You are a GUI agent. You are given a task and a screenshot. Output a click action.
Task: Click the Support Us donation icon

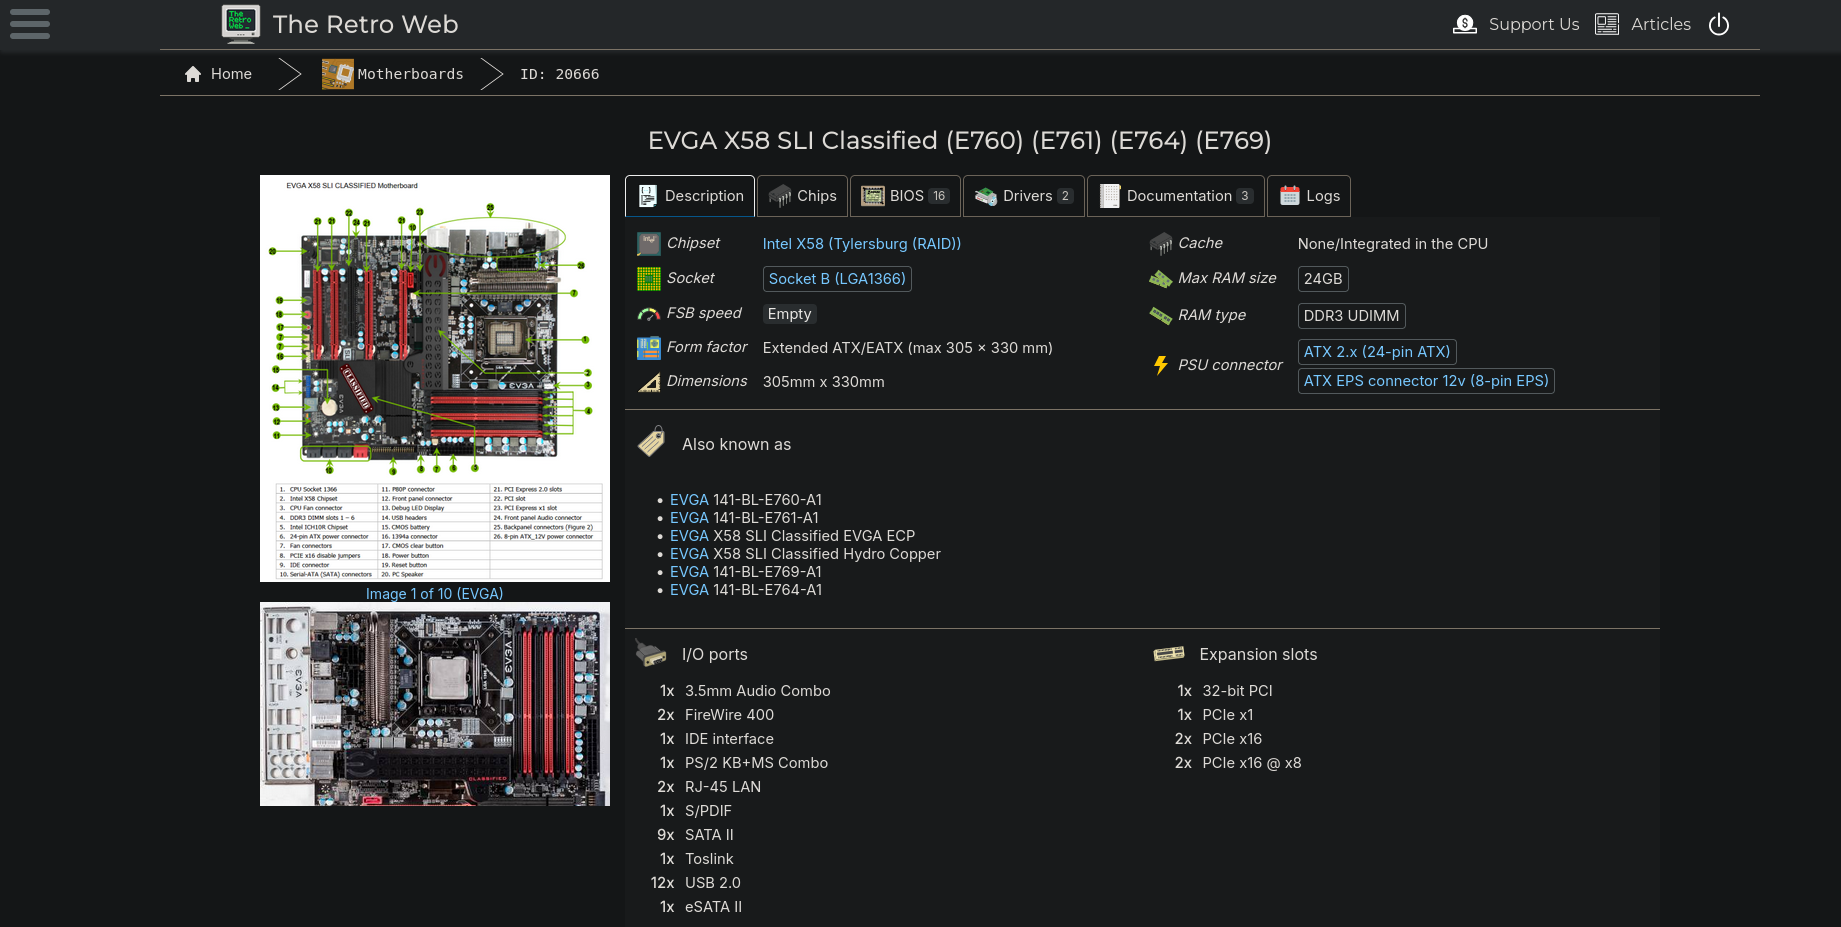tap(1465, 24)
